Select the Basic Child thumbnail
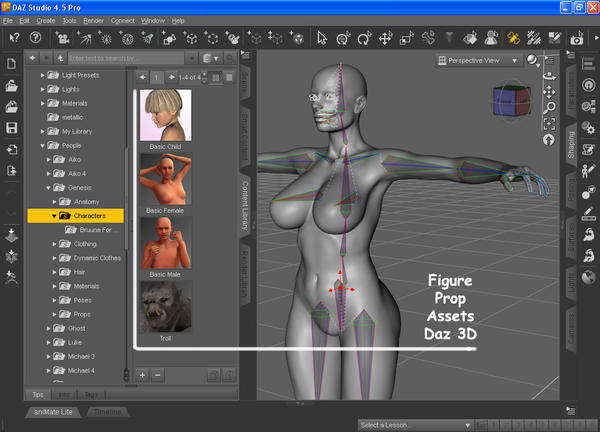This screenshot has width=600, height=432. click(165, 115)
